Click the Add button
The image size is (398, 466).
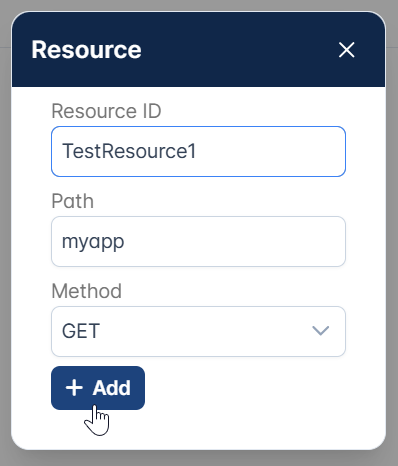pos(98,388)
